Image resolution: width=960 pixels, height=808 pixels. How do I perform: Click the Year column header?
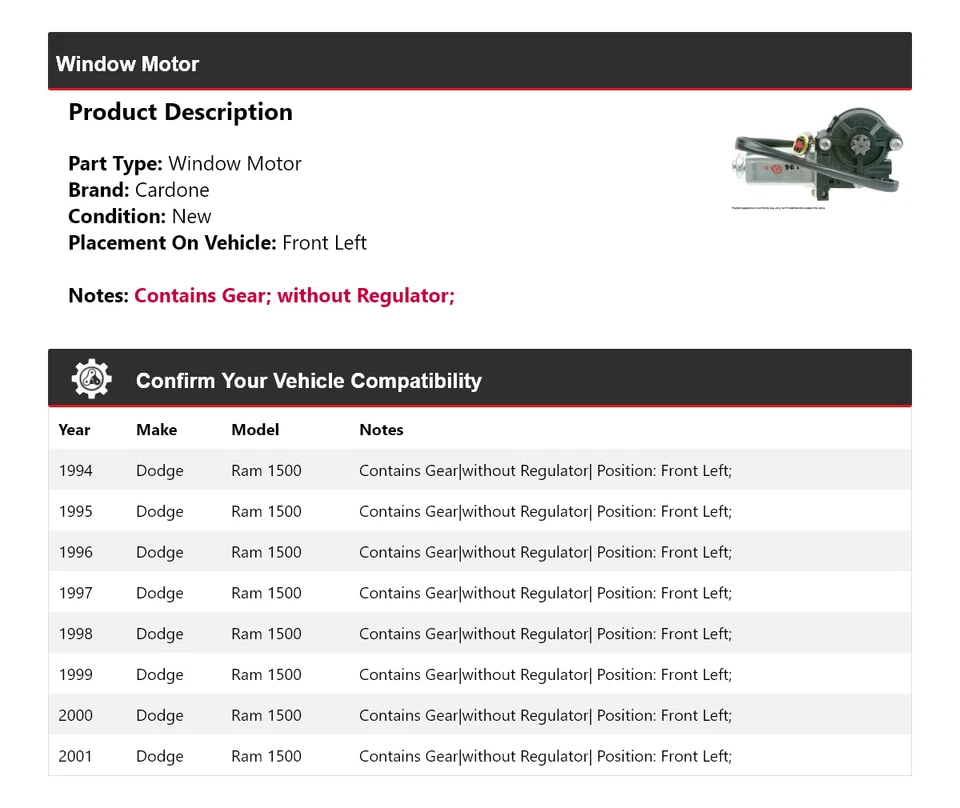point(74,430)
